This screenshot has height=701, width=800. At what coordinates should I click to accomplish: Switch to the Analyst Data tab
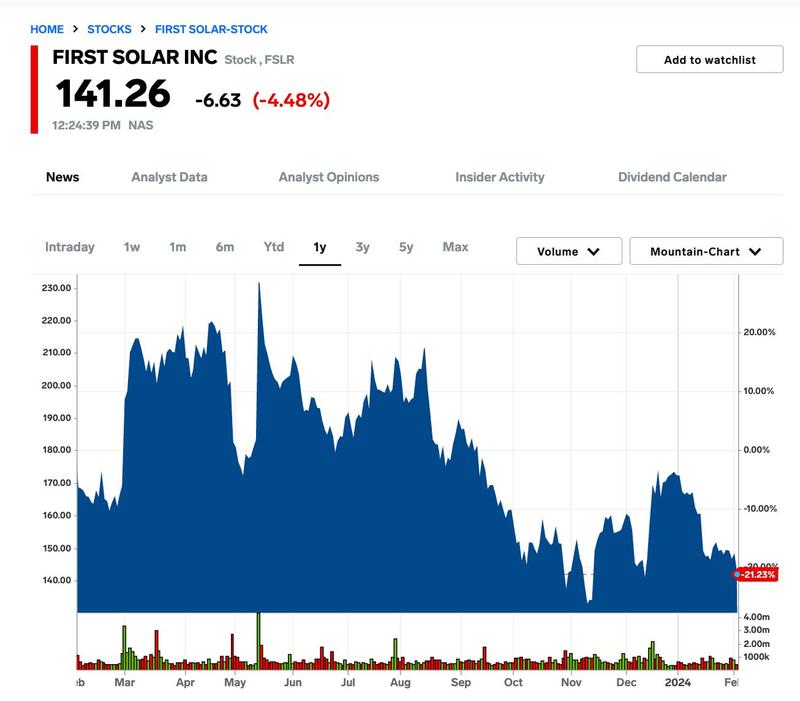click(169, 177)
